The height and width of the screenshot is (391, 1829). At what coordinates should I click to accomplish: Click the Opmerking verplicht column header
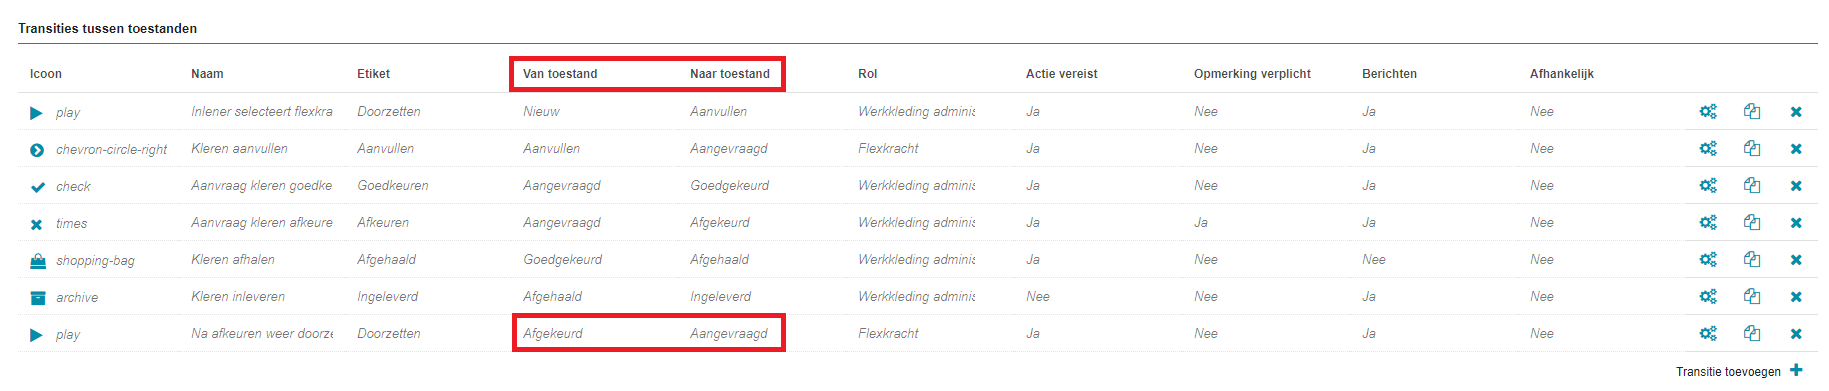pyautogui.click(x=1252, y=74)
